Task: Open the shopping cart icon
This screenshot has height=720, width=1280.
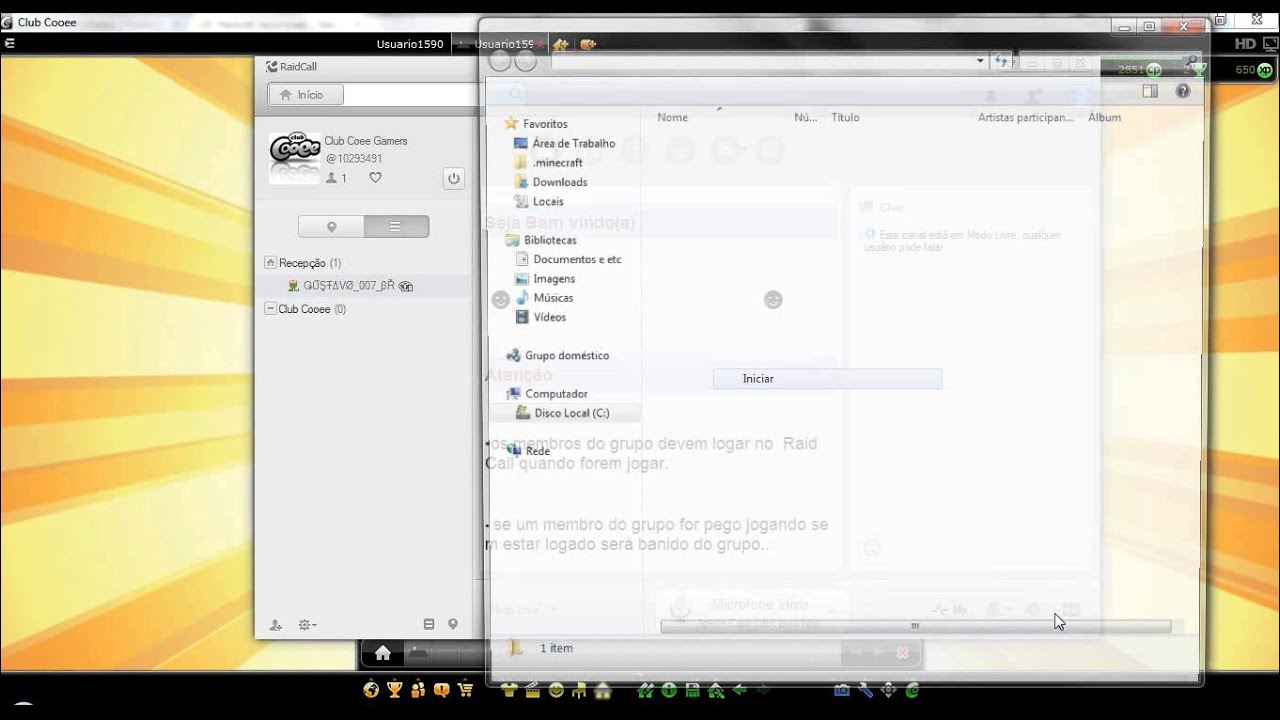Action: coord(465,689)
